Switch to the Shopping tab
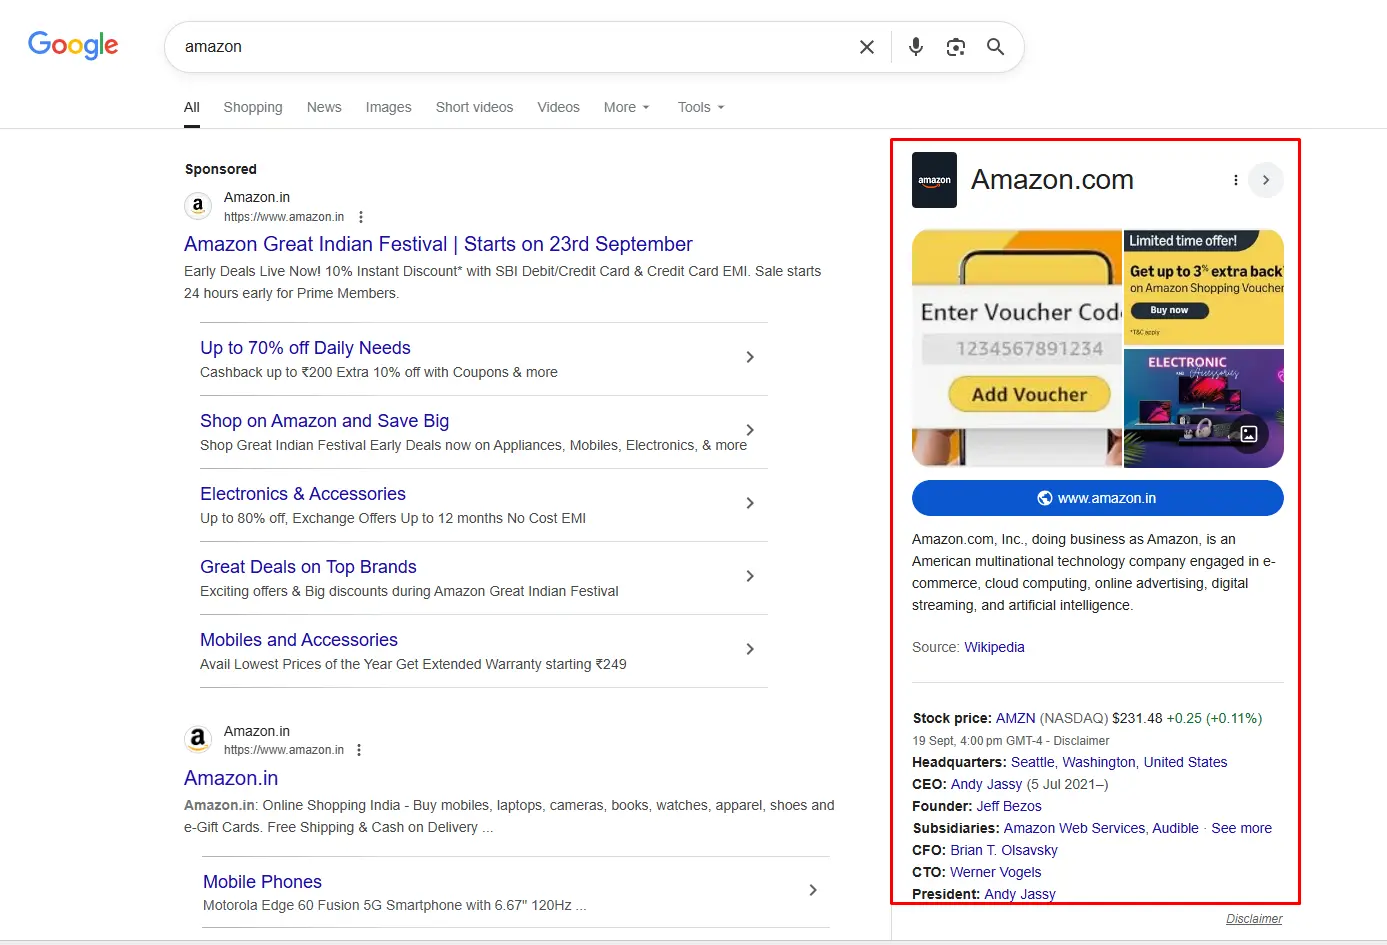 (x=253, y=107)
